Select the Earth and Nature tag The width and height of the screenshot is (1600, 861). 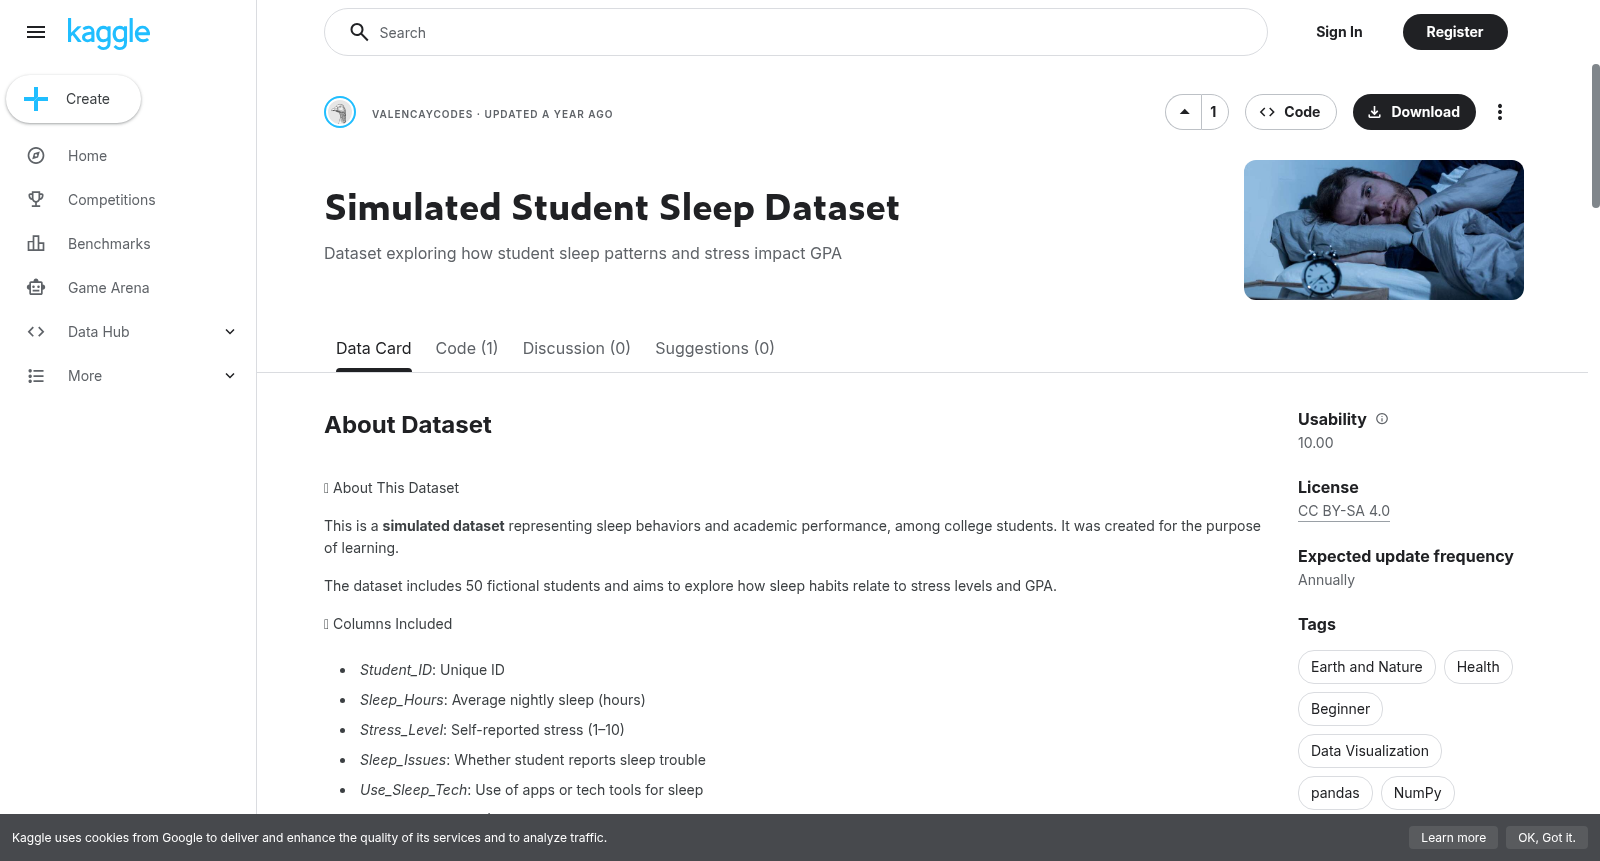[1367, 667]
